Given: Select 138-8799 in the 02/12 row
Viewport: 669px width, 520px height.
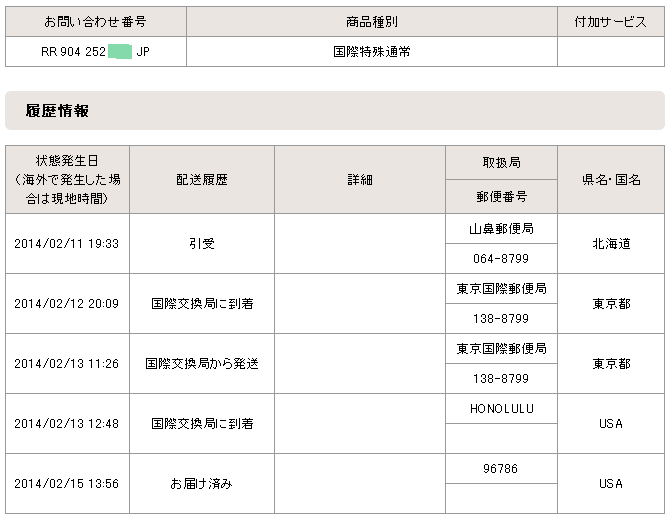Looking at the screenshot, I should pos(501,319).
